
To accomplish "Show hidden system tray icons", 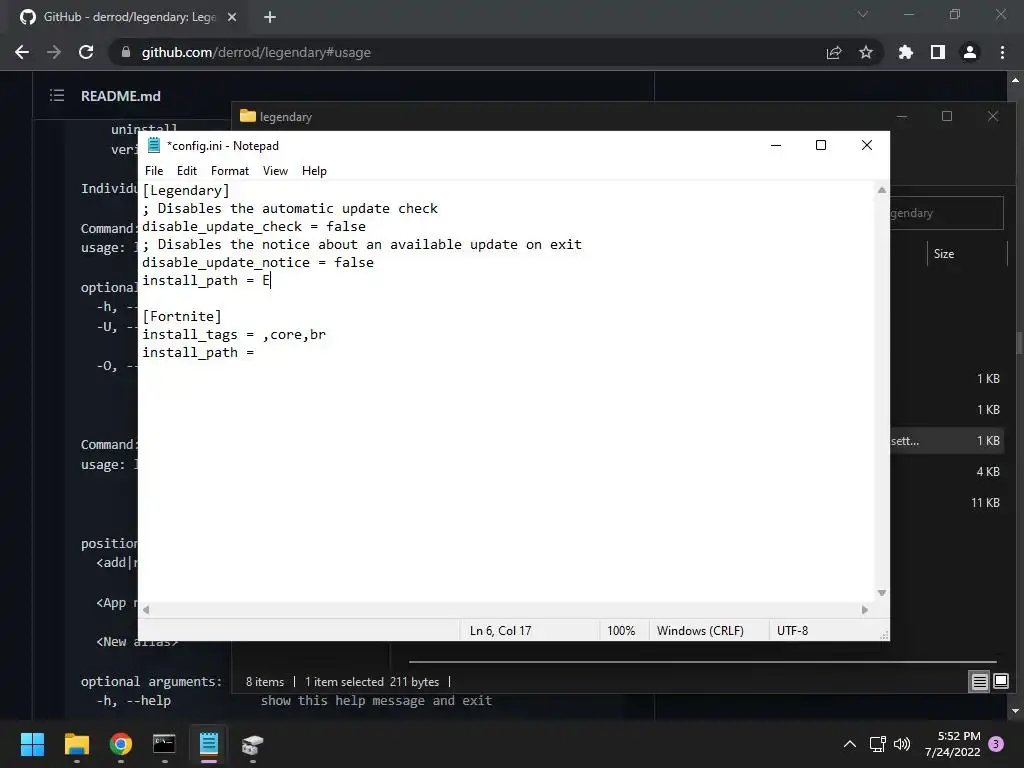I will pyautogui.click(x=850, y=744).
